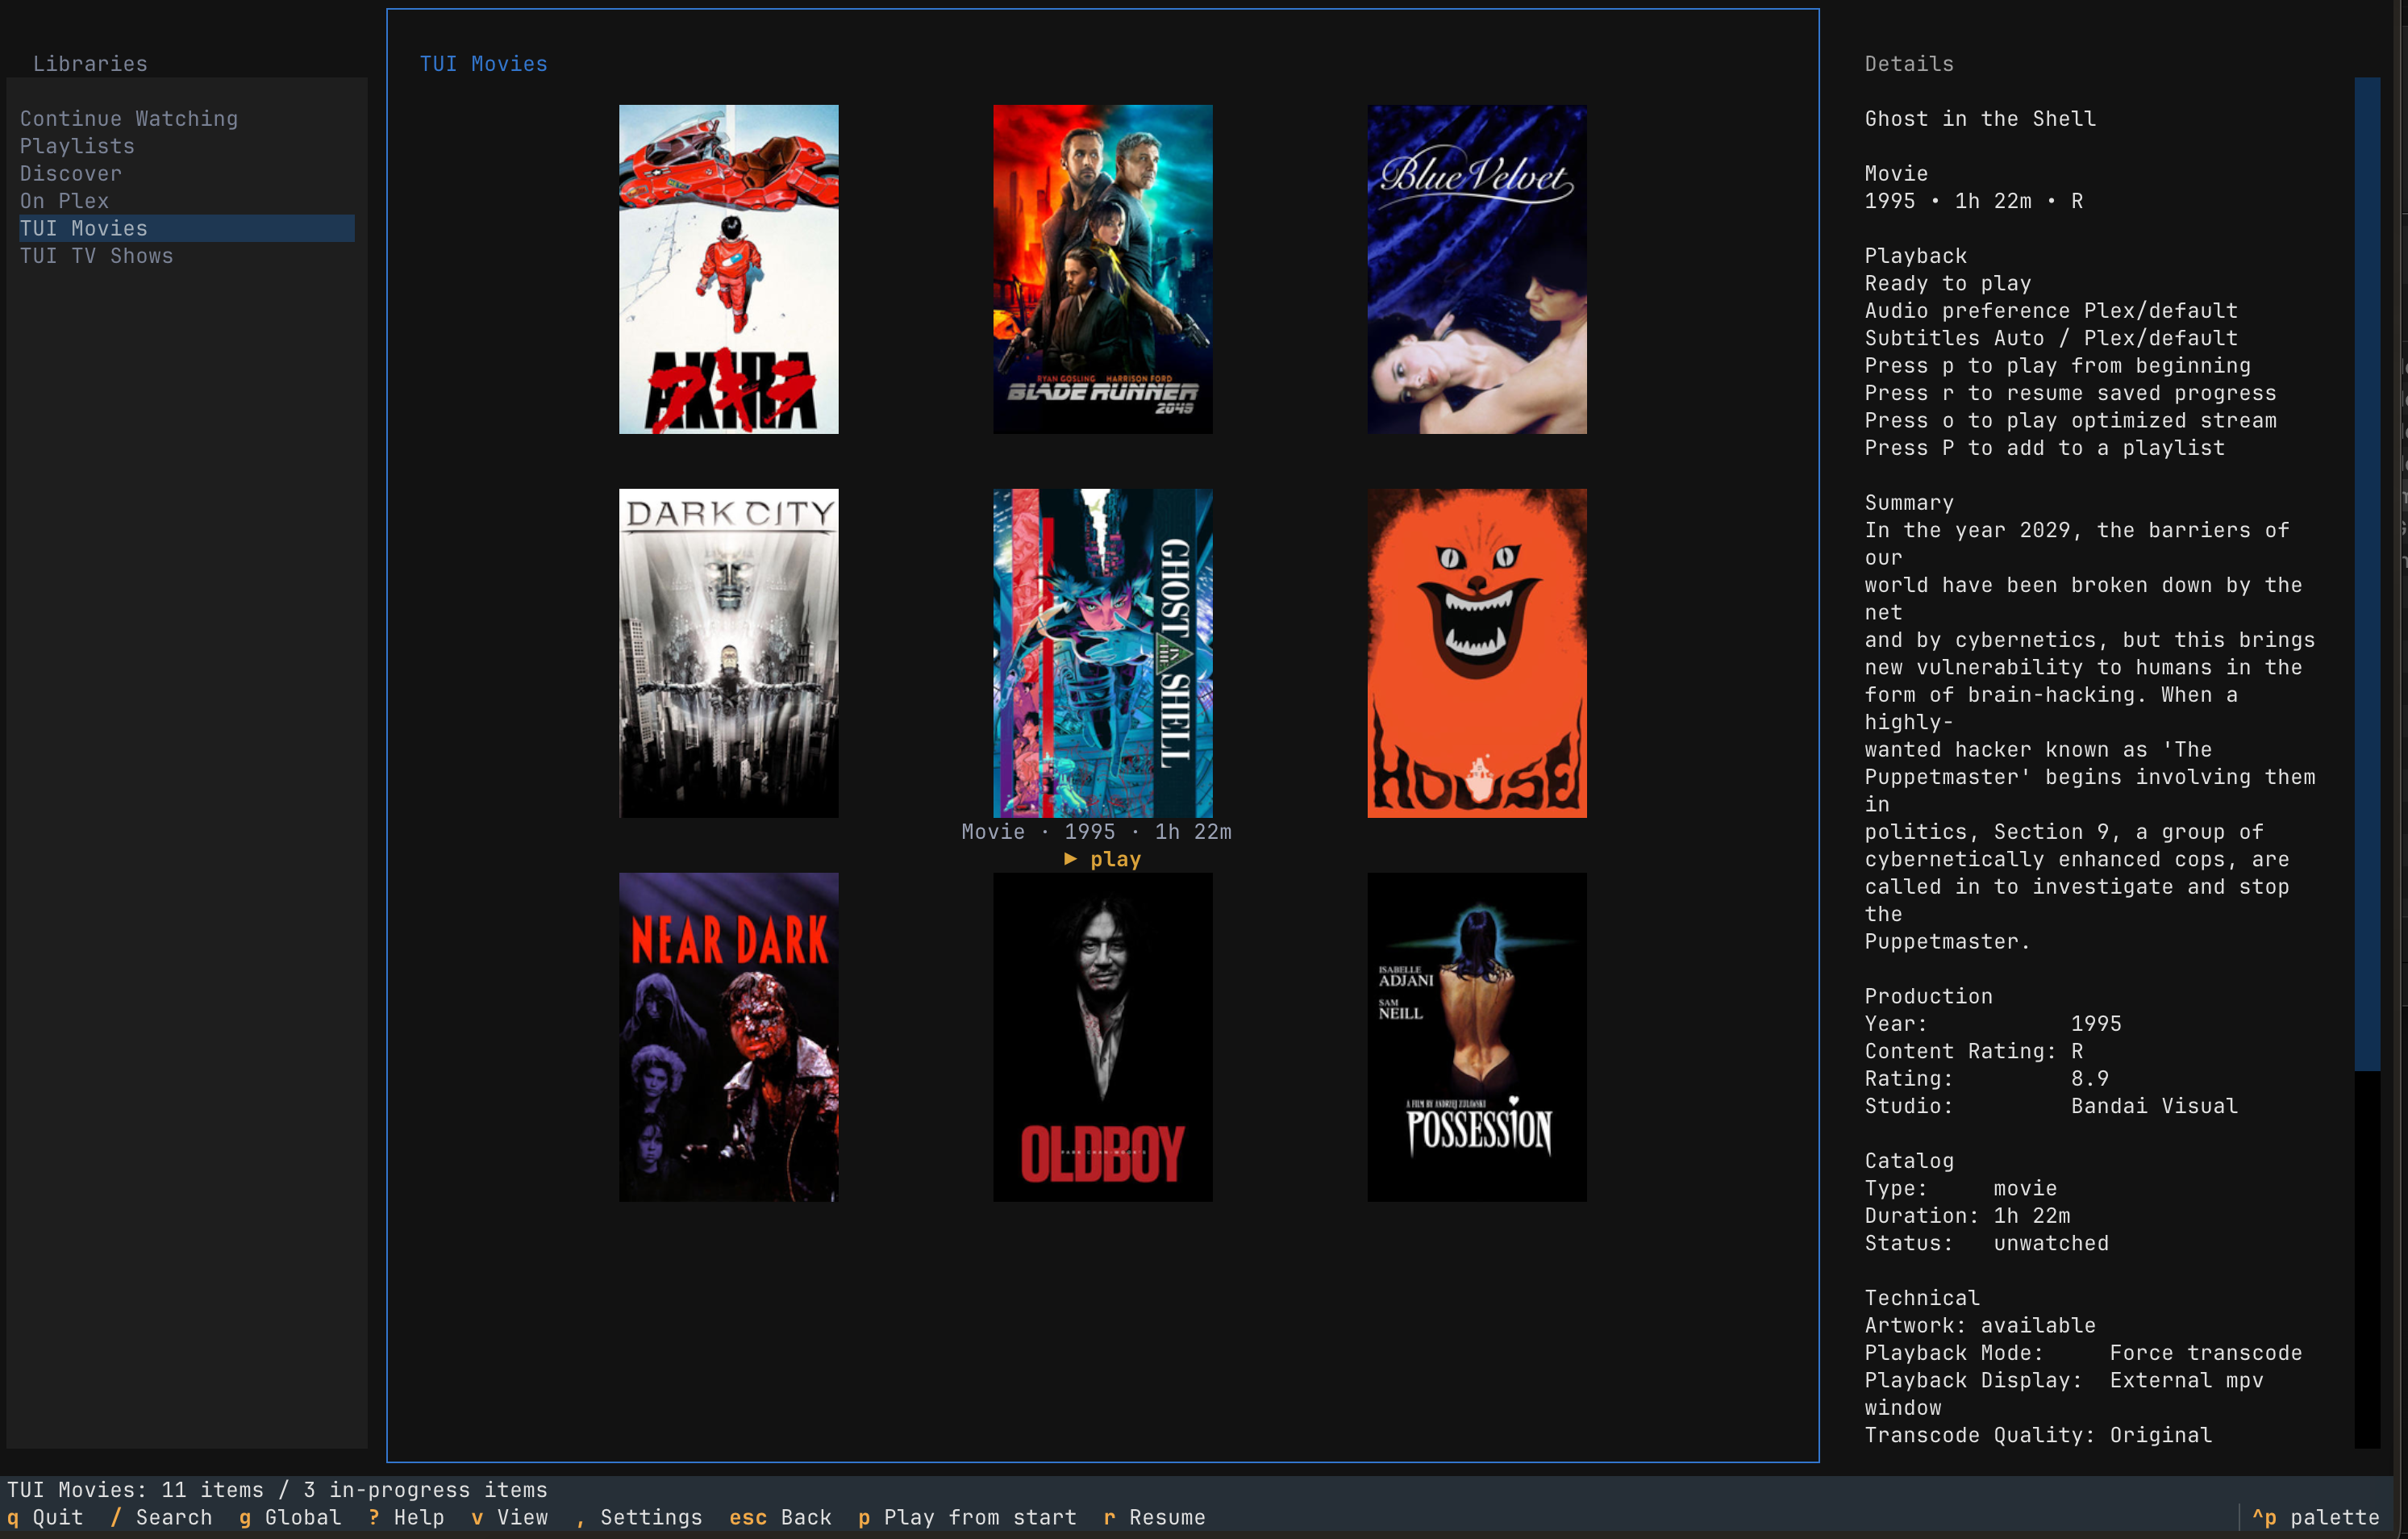Click Playback Mode Force transcode value
The width and height of the screenshot is (2408, 1539).
tap(2206, 1353)
